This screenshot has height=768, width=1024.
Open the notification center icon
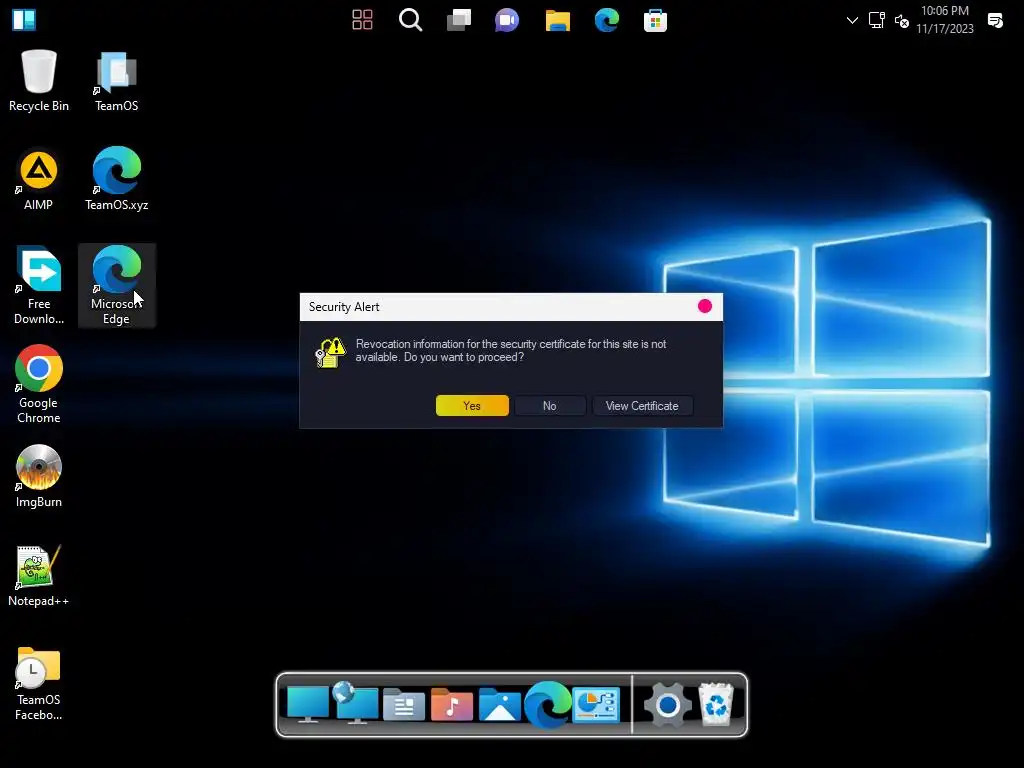pyautogui.click(x=995, y=20)
